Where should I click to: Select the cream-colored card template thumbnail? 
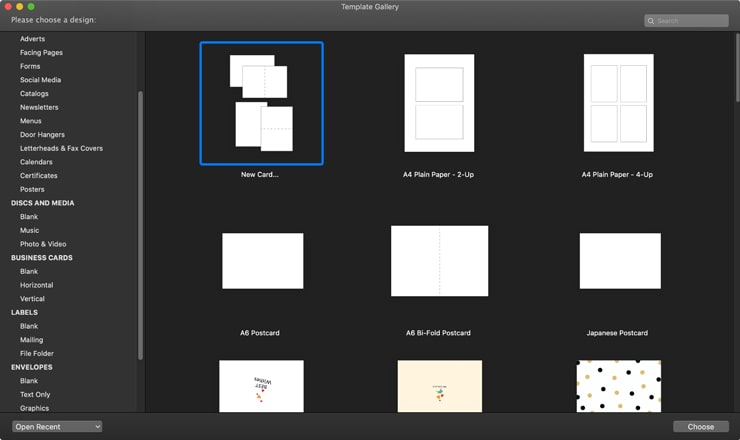[440, 386]
